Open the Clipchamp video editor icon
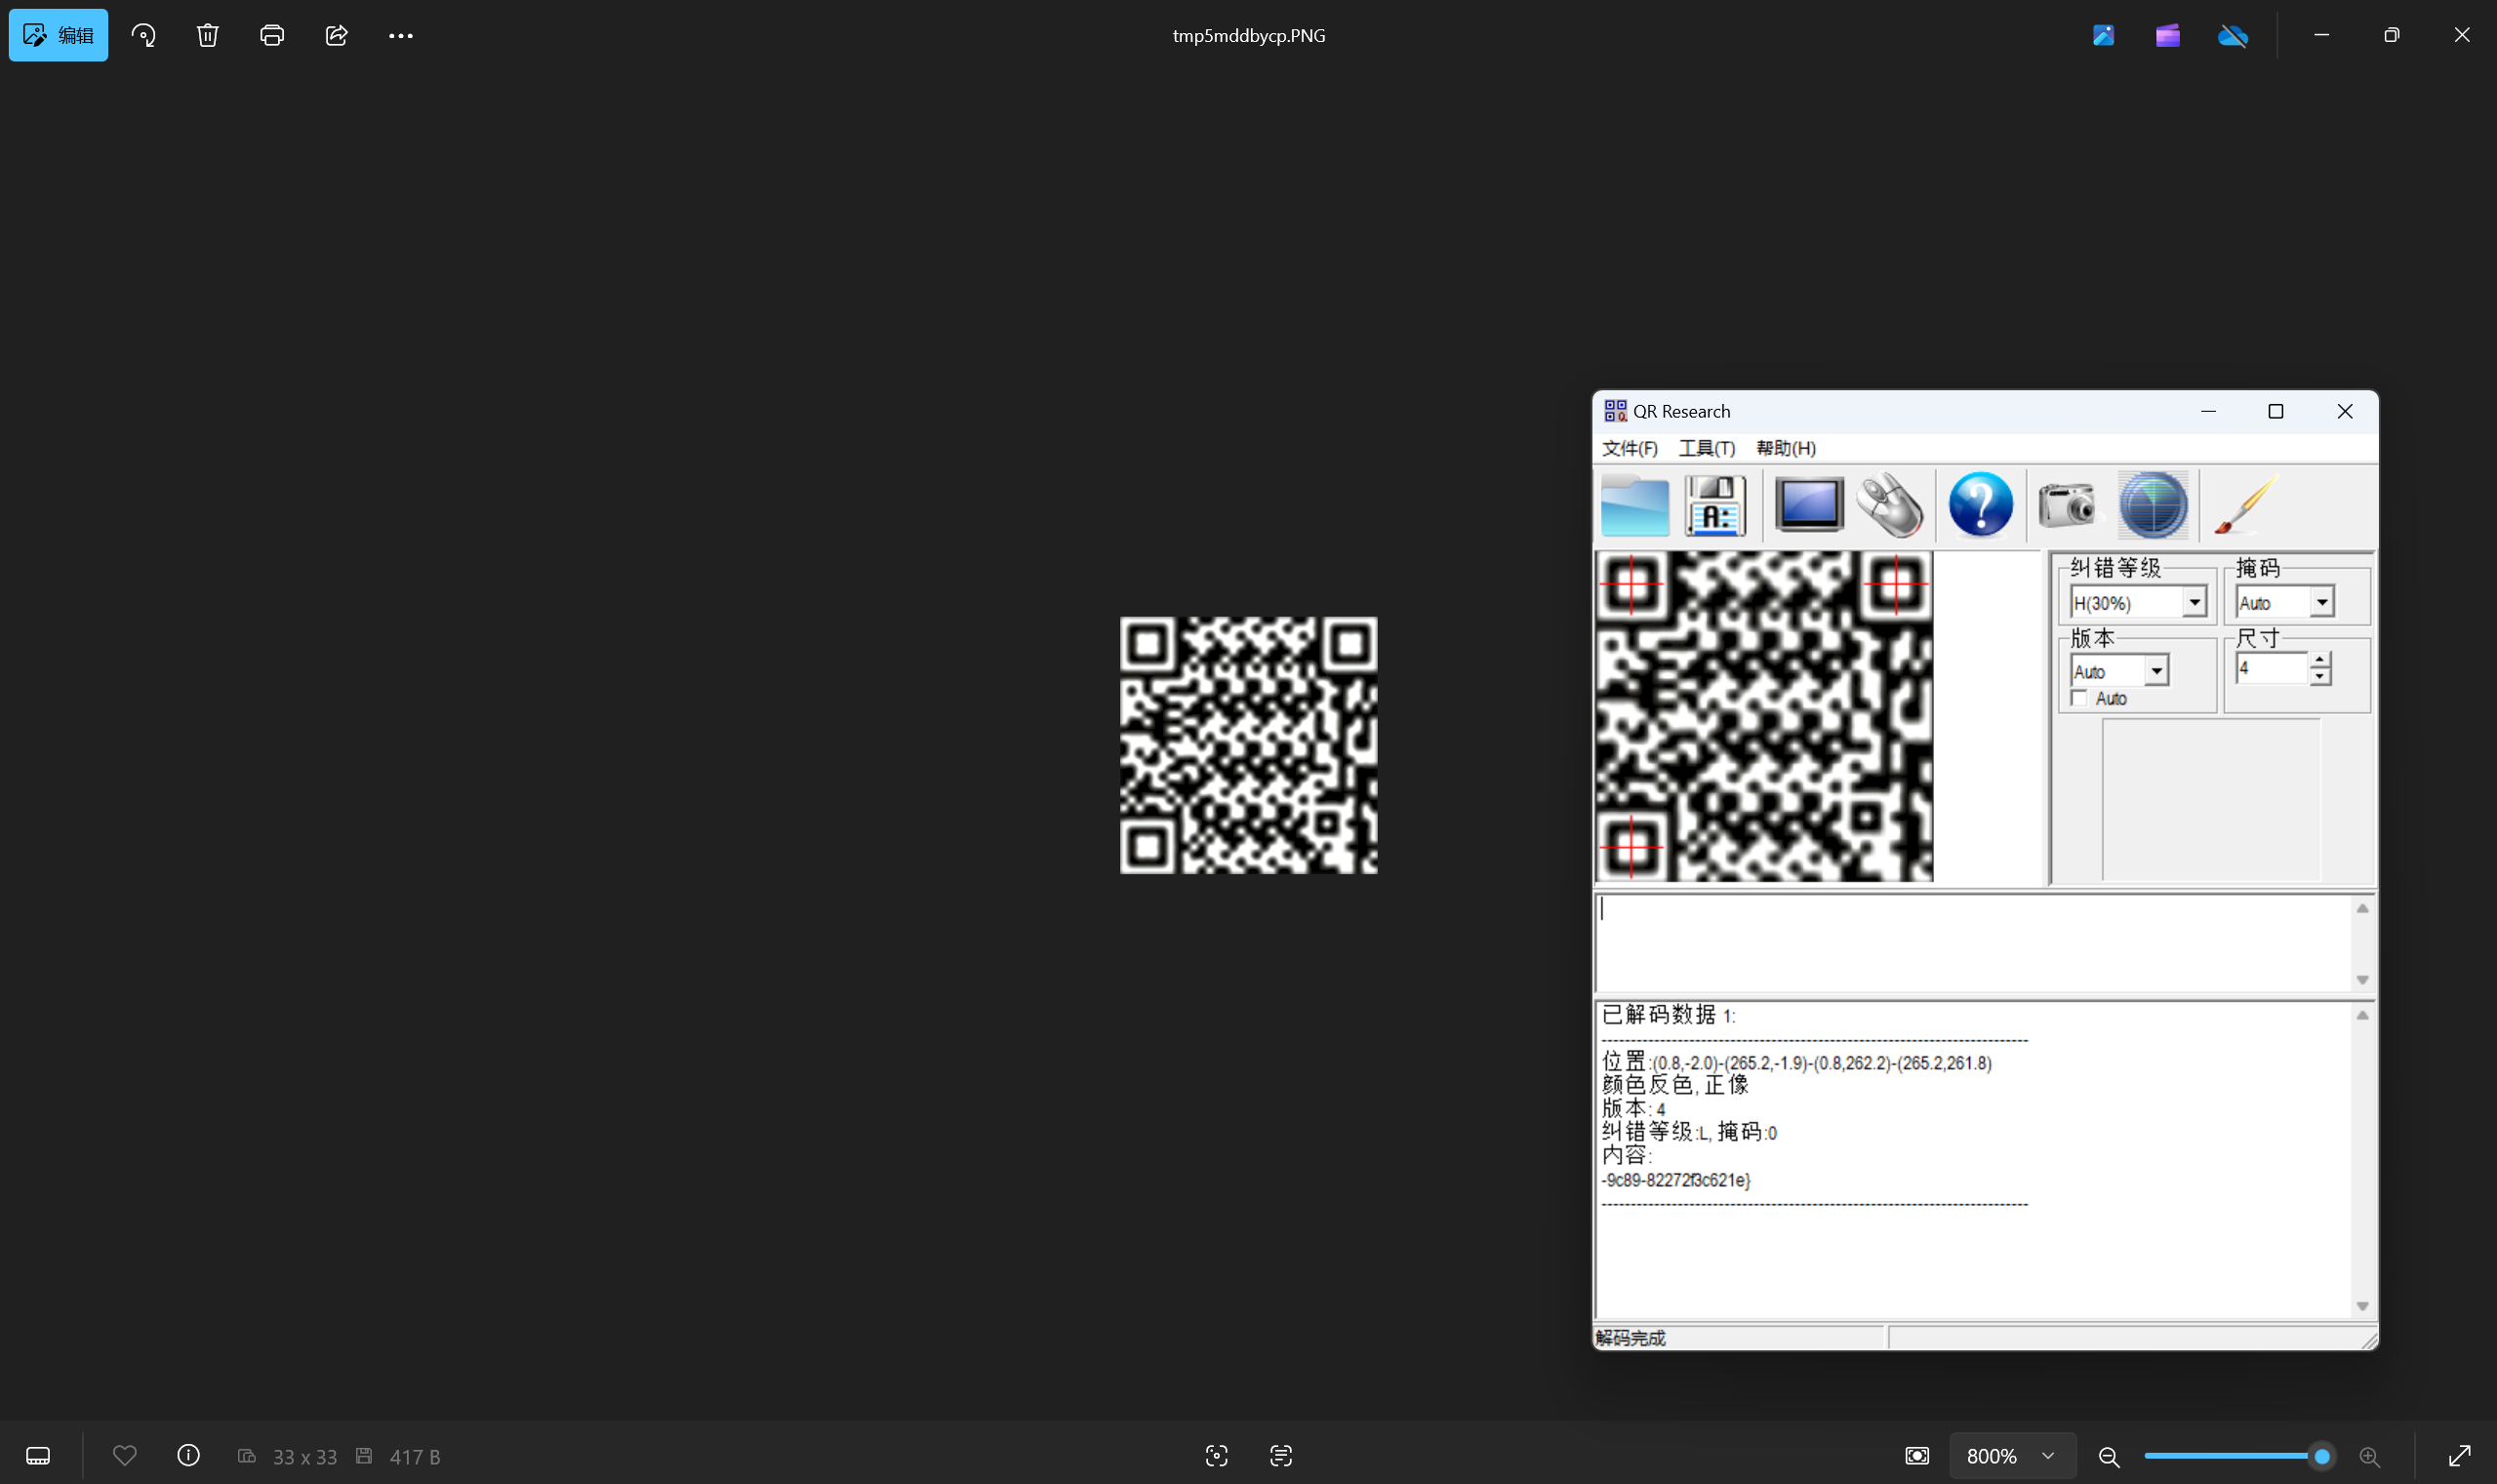 click(2167, 35)
